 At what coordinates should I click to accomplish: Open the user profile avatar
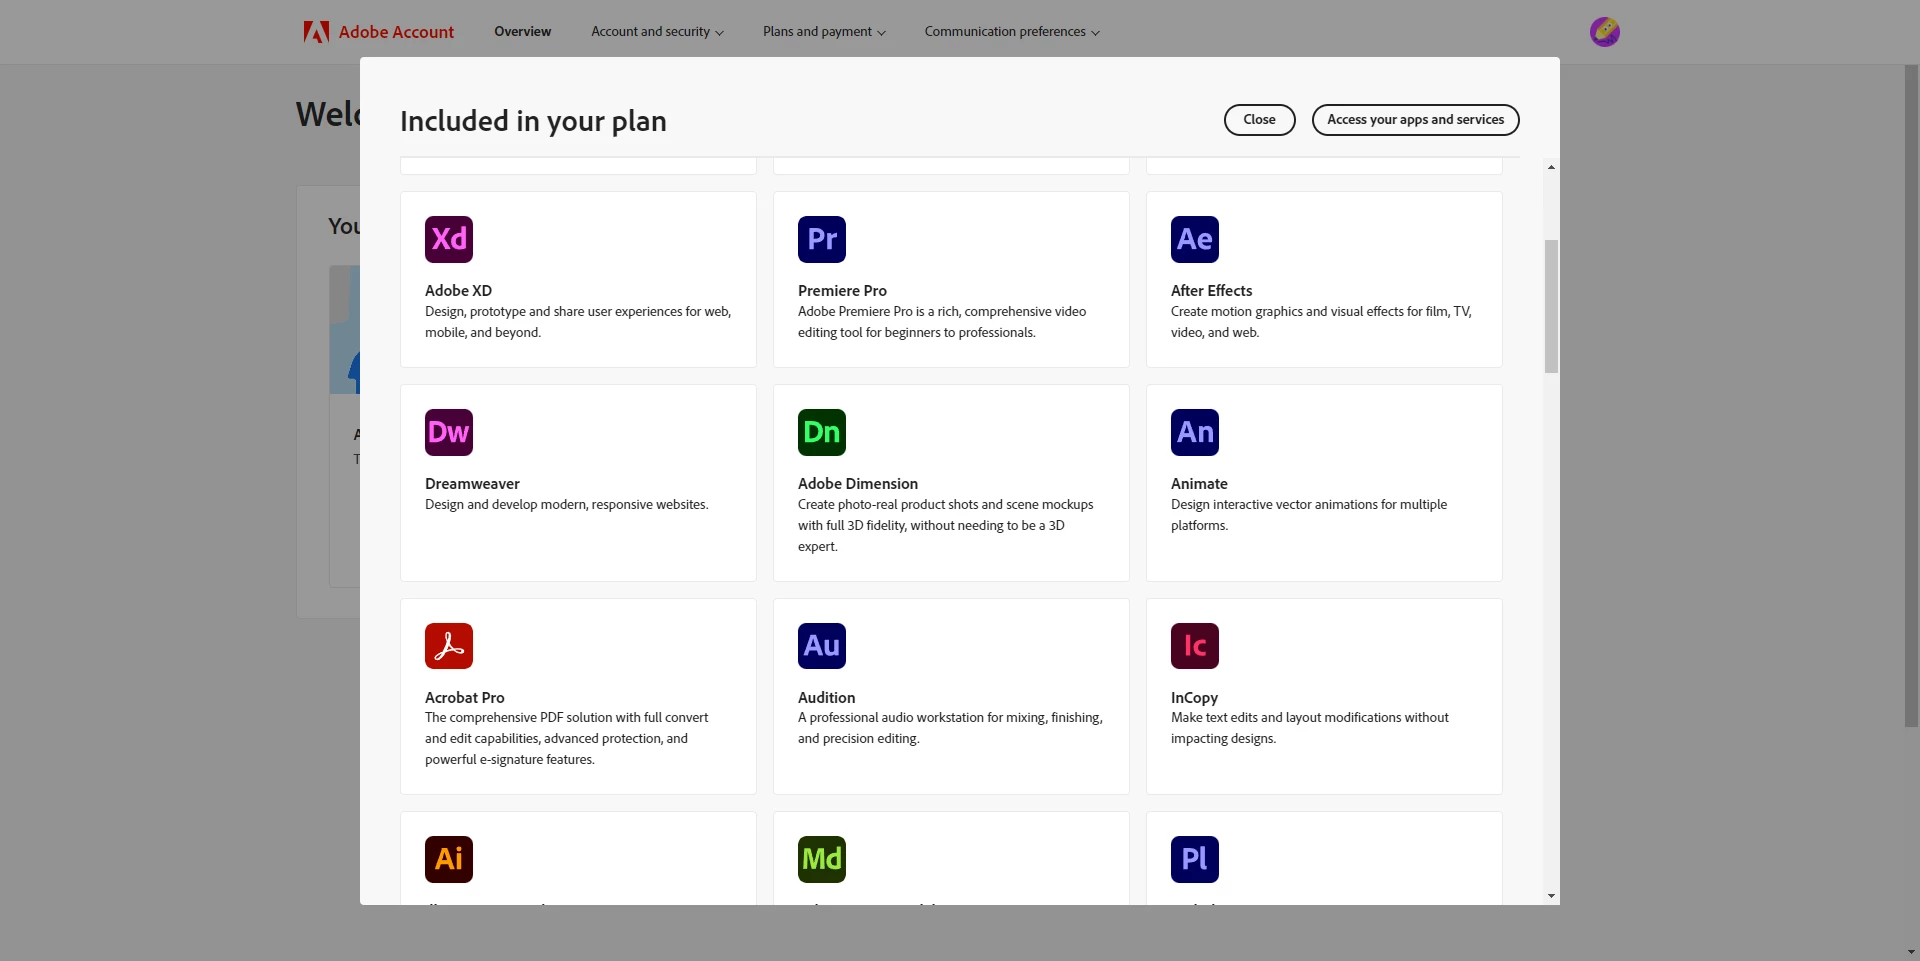pyautogui.click(x=1605, y=32)
